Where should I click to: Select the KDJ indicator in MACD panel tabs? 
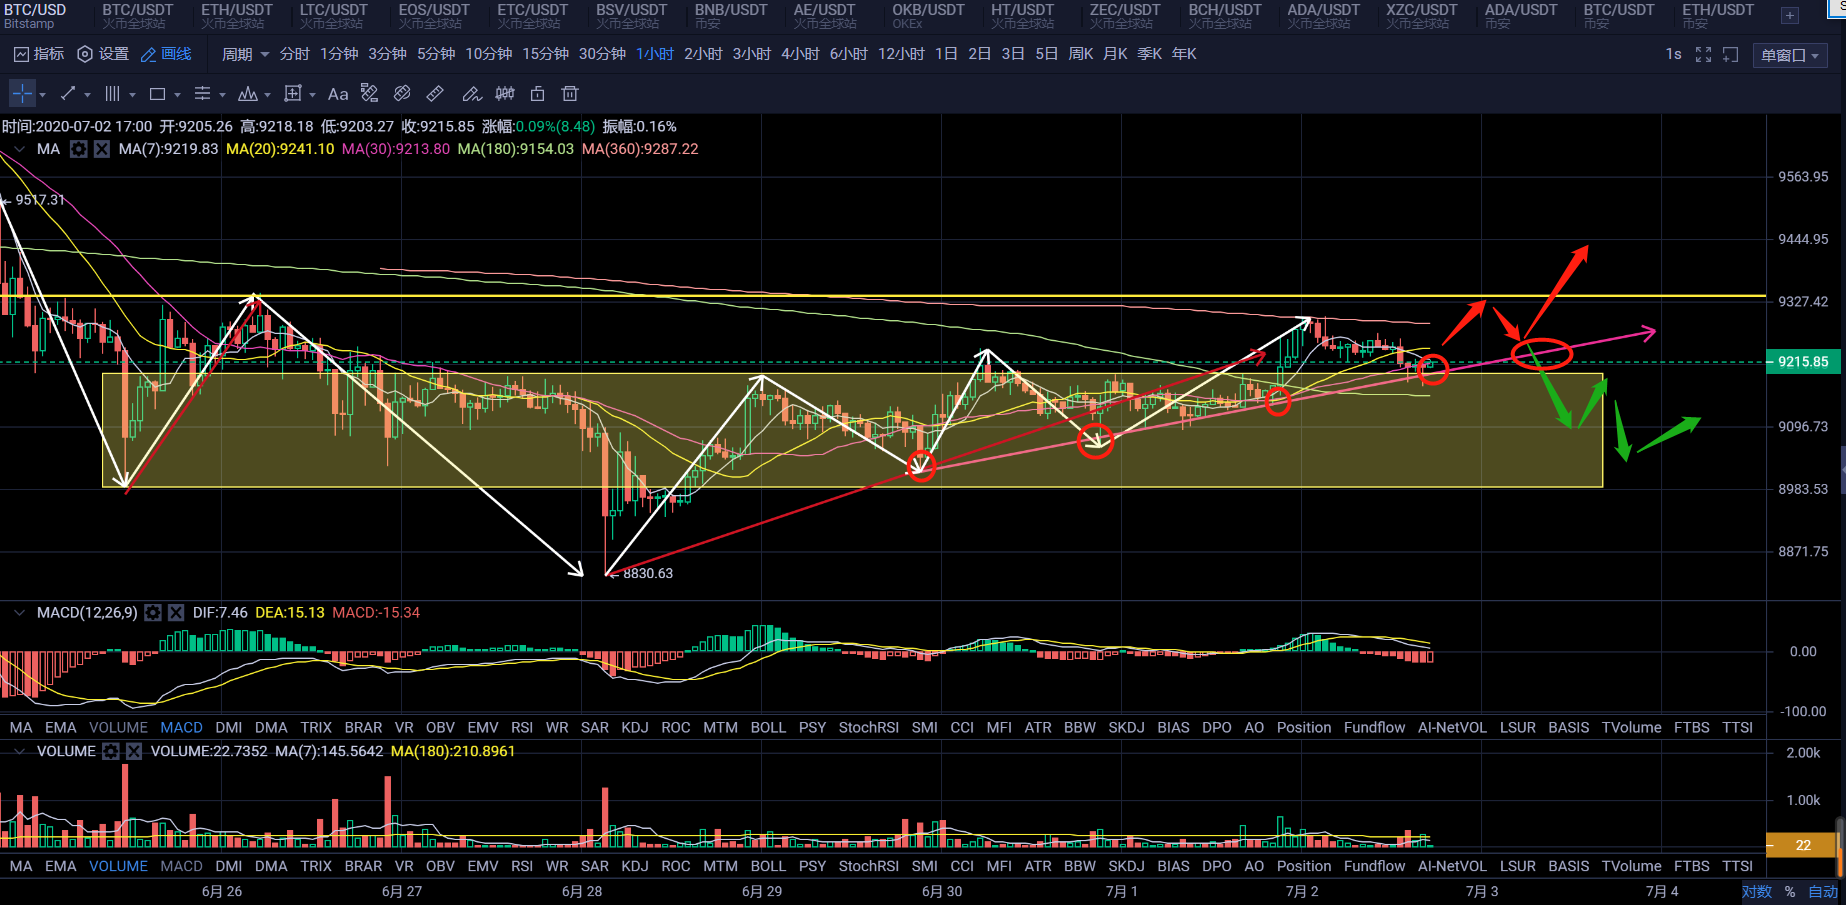pos(634,728)
